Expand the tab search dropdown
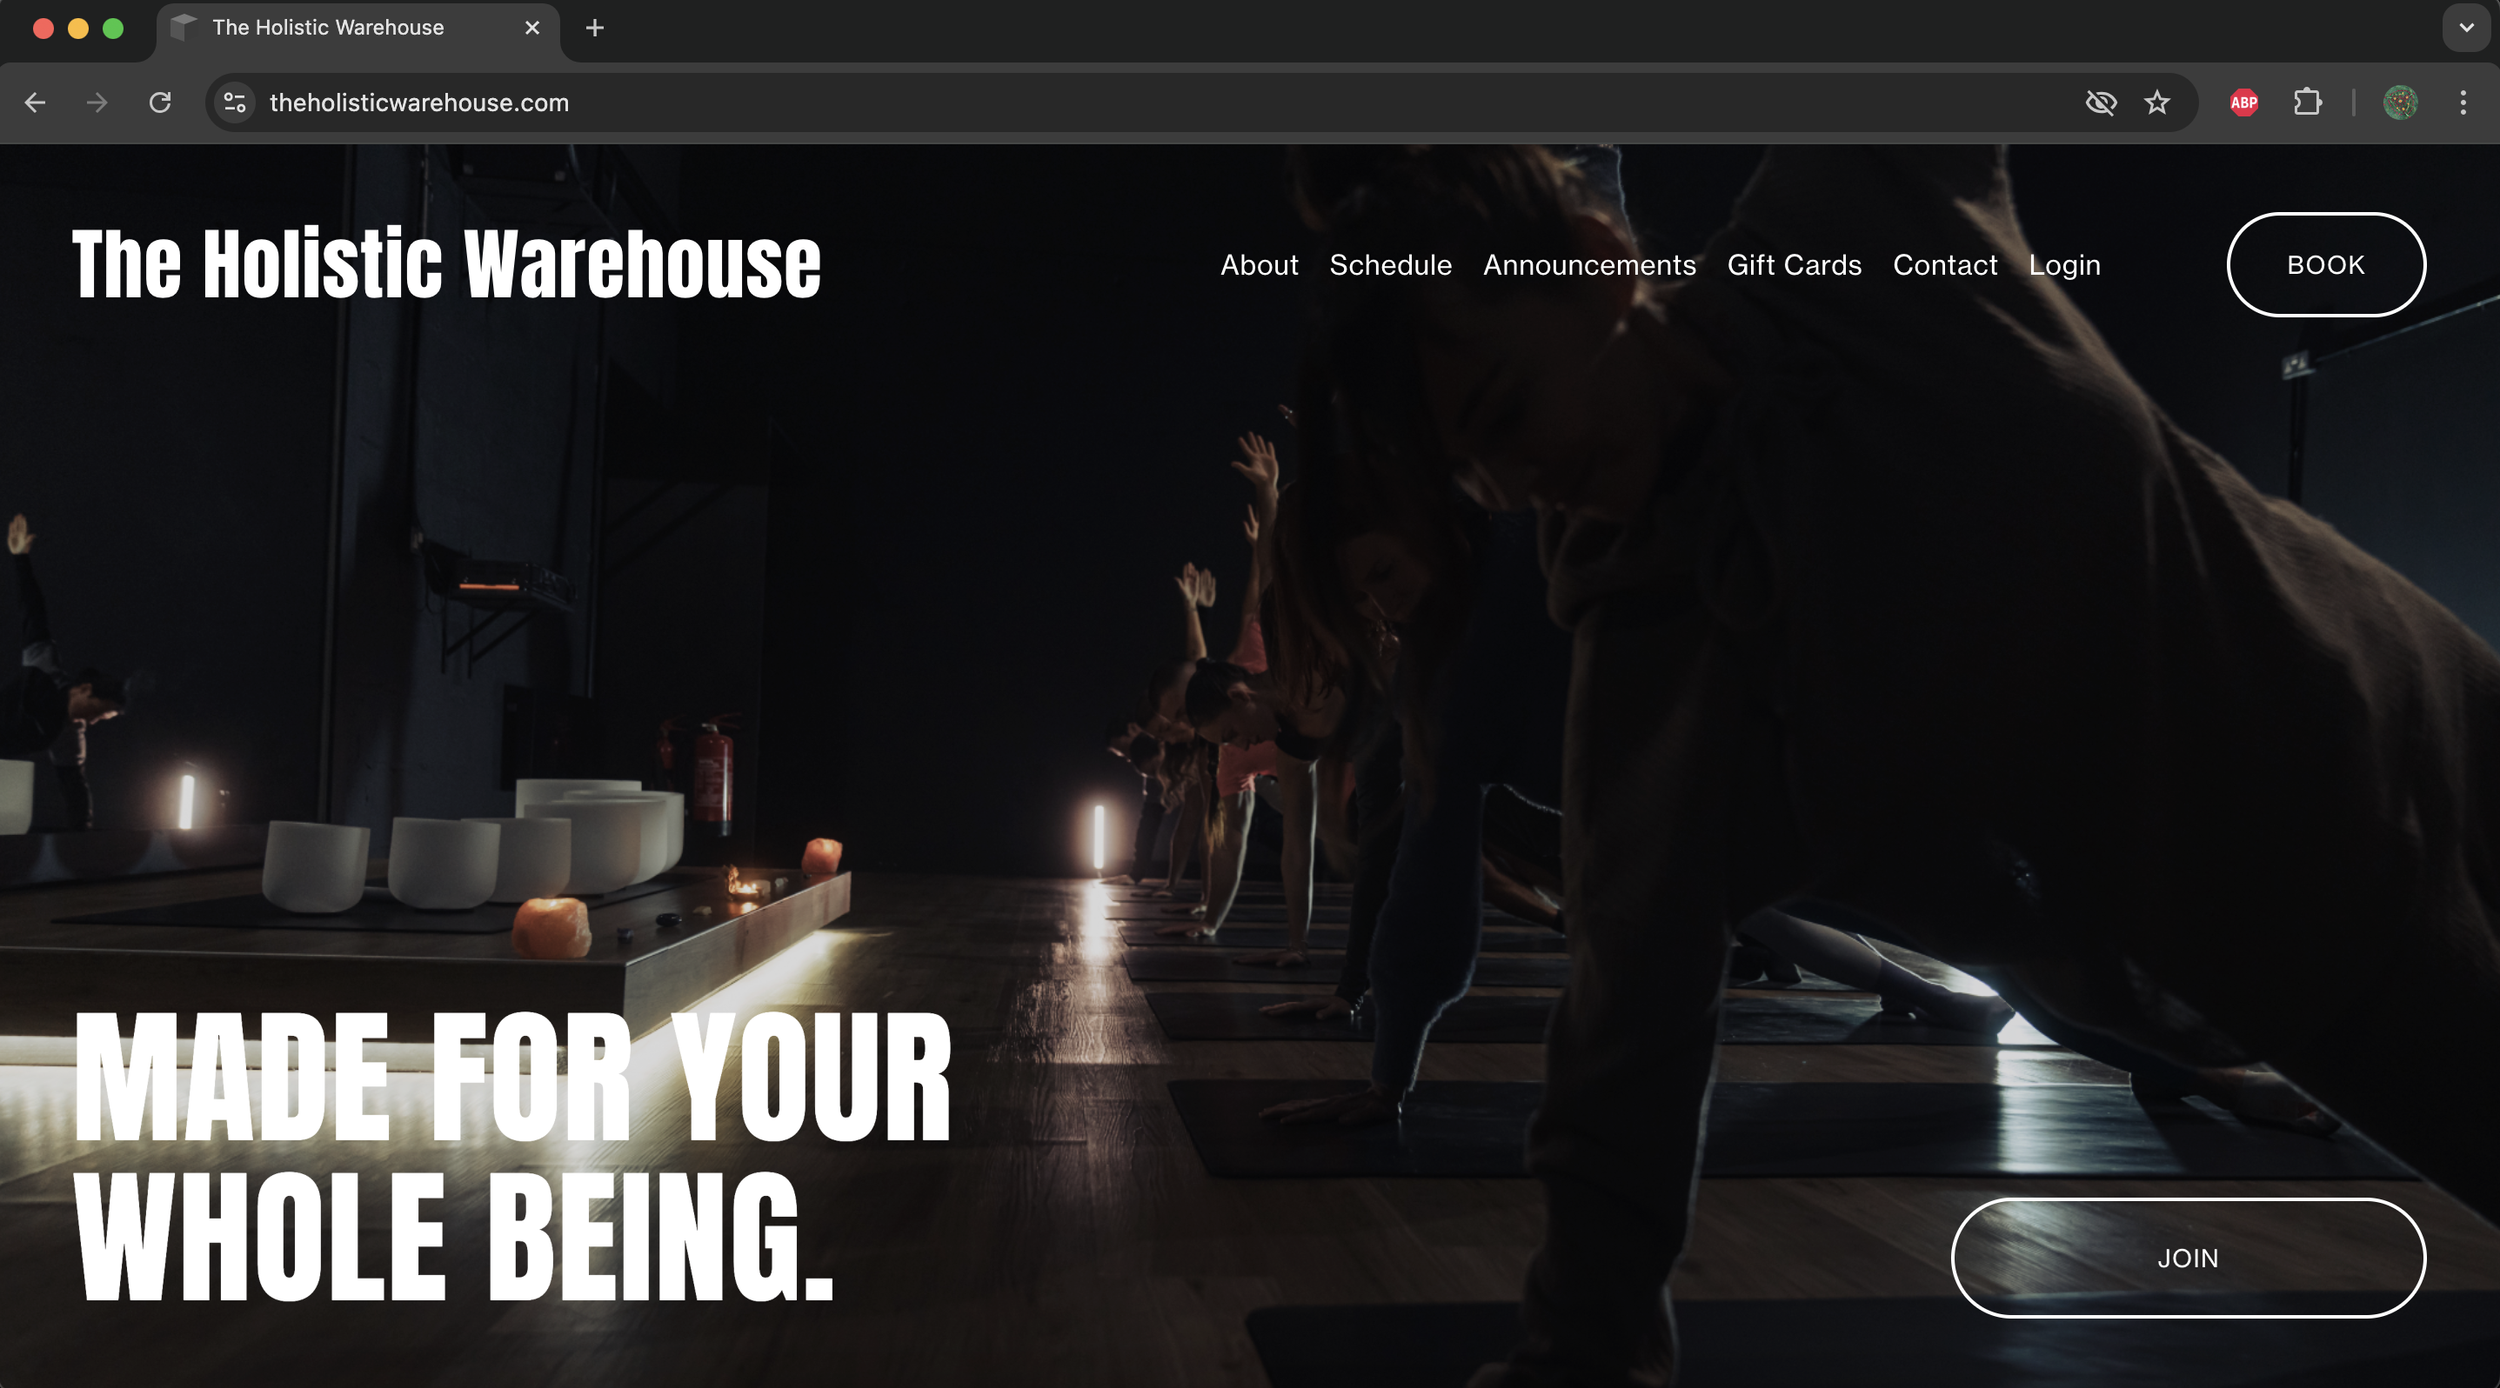This screenshot has height=1388, width=2500. click(x=2466, y=28)
